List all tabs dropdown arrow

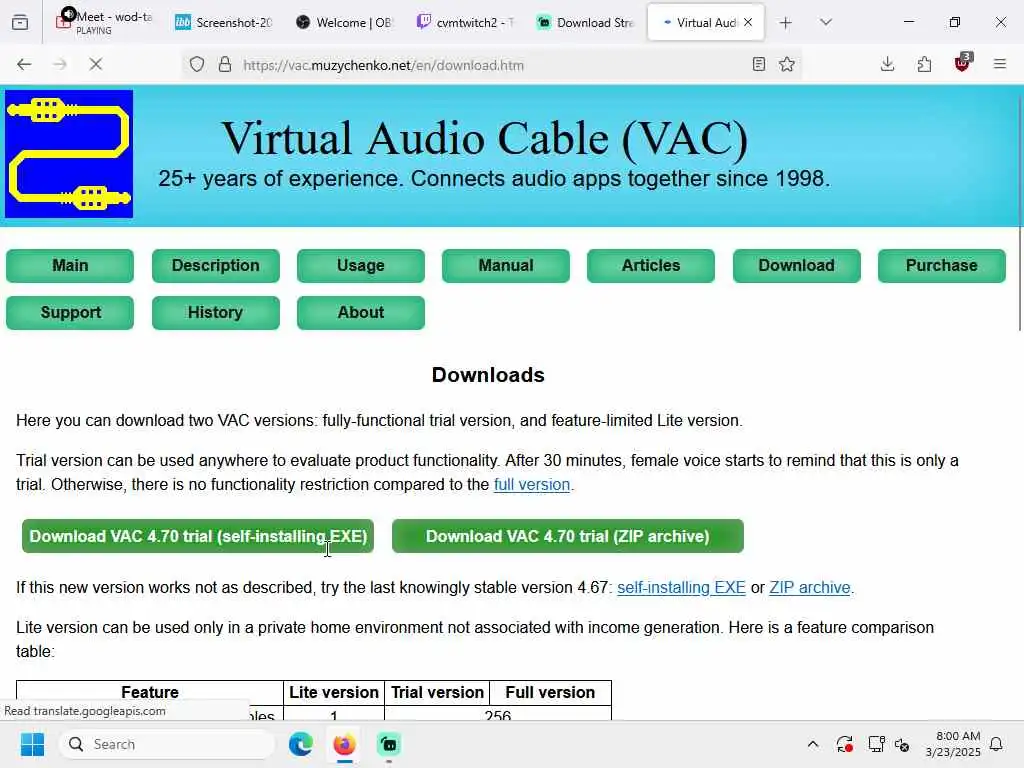tap(826, 22)
